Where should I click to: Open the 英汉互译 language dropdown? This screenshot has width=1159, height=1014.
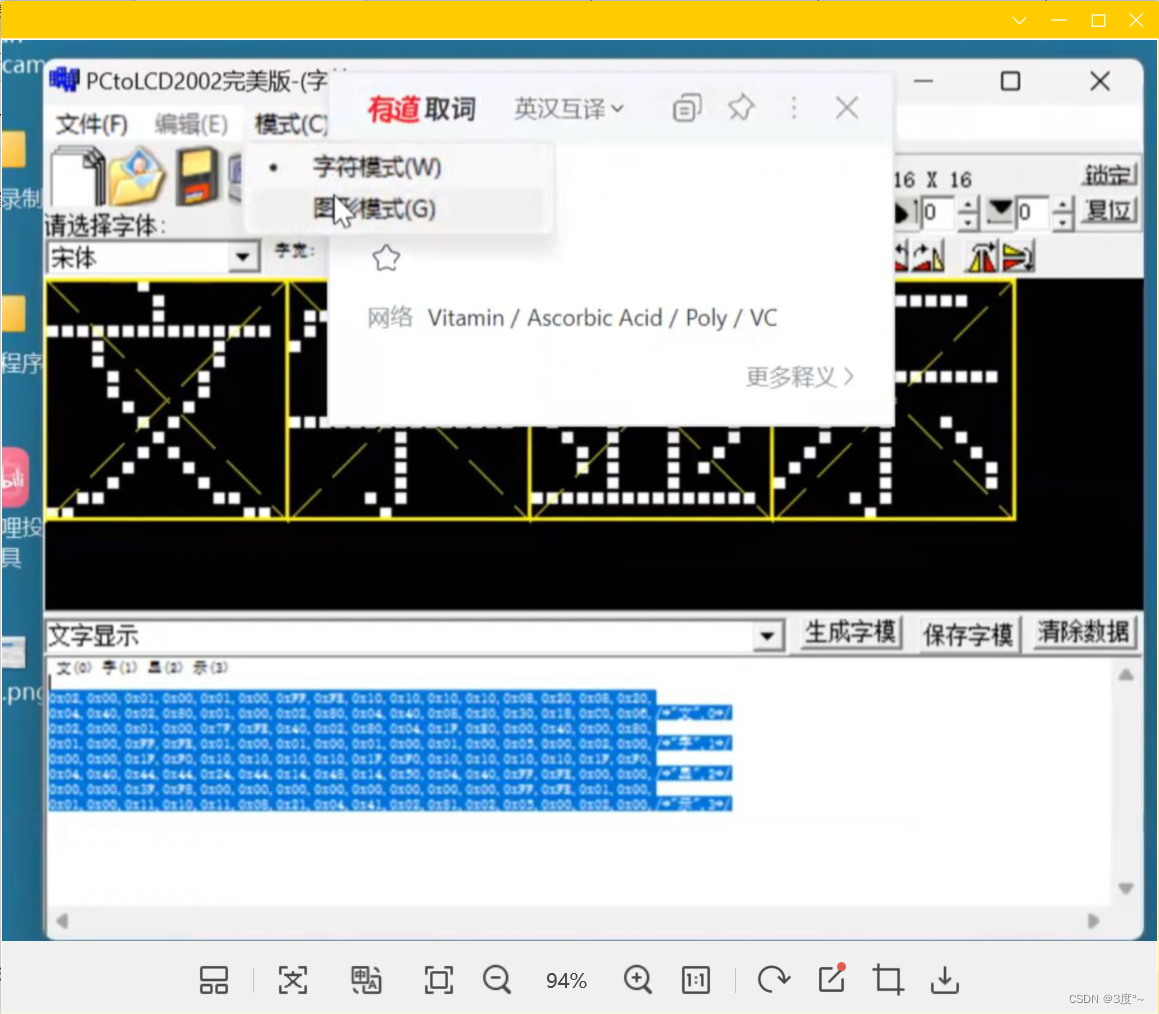pos(568,109)
